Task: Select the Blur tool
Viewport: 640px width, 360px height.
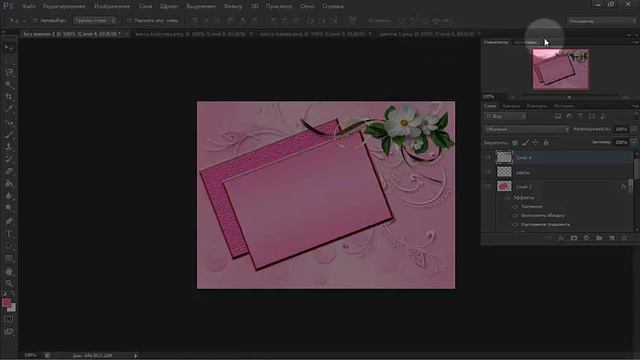Action: coord(9,196)
